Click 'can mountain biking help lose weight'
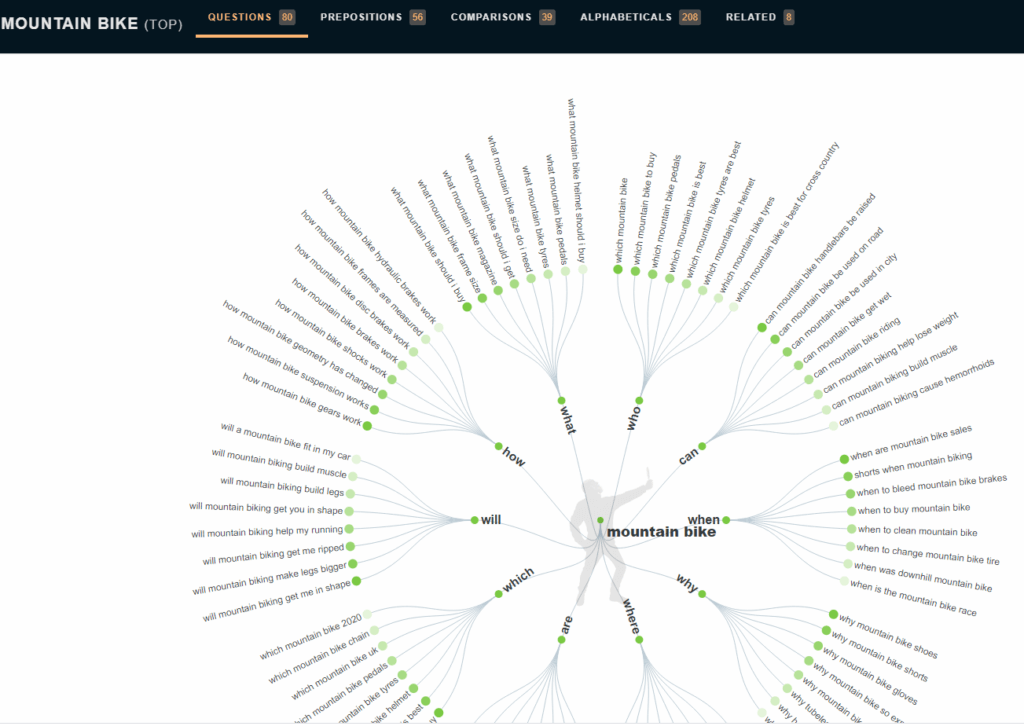Screen dimensions: 1024x726 pos(891,353)
